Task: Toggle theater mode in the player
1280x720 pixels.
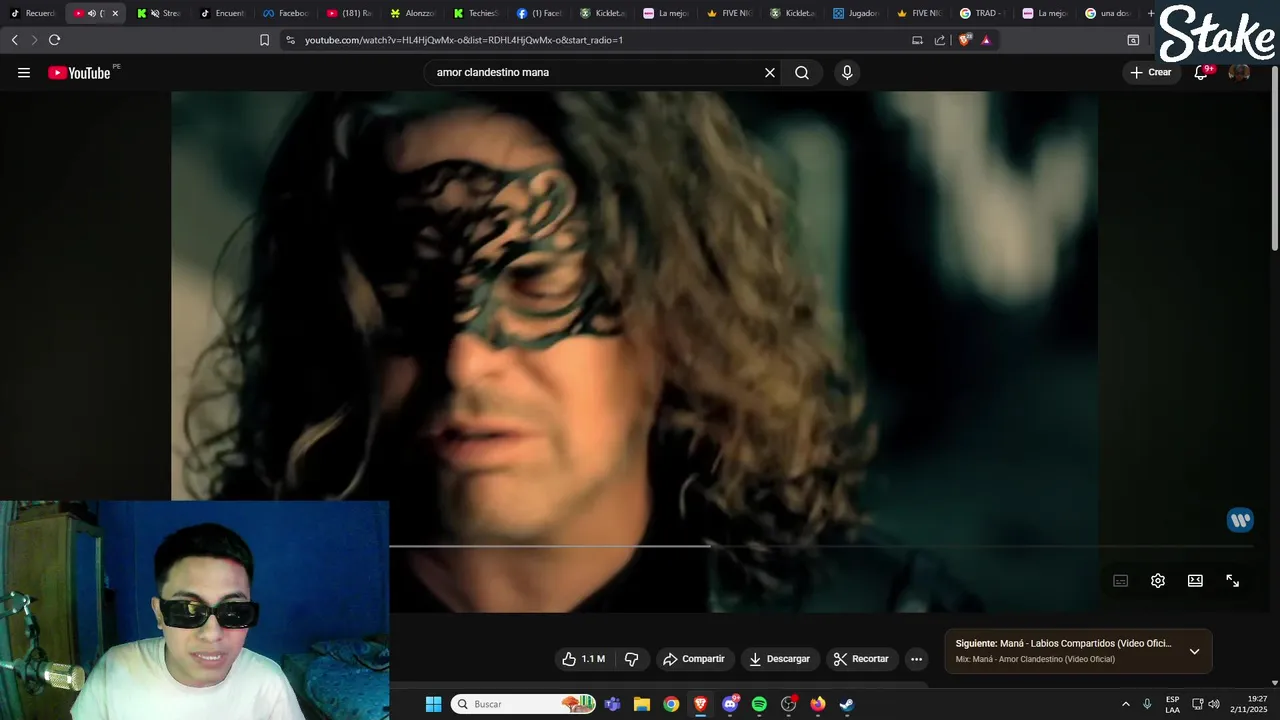Action: [x=1195, y=581]
